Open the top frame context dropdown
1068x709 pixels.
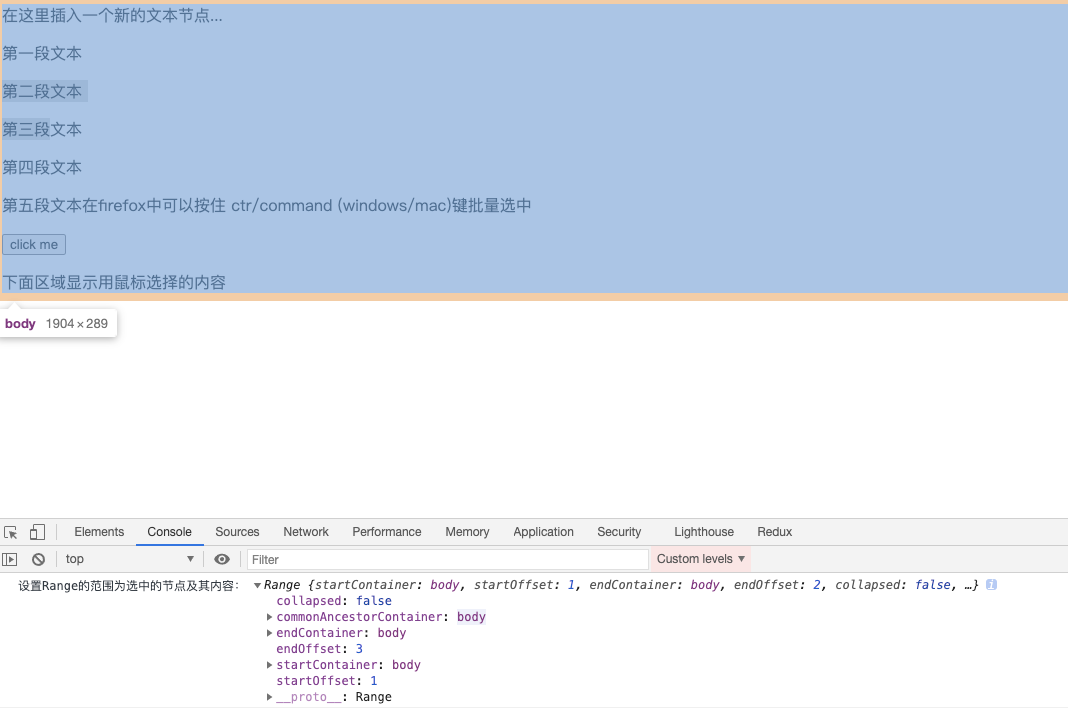coord(130,558)
